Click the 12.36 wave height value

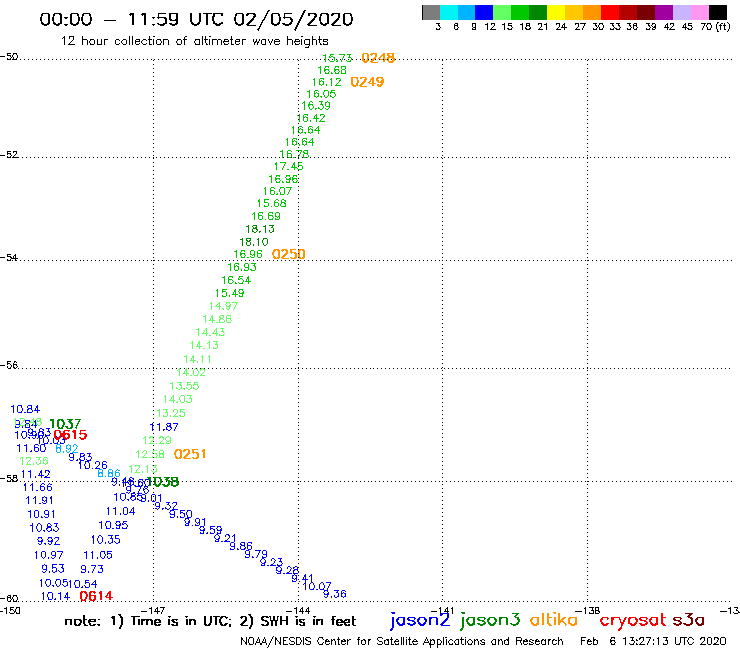(x=34, y=461)
